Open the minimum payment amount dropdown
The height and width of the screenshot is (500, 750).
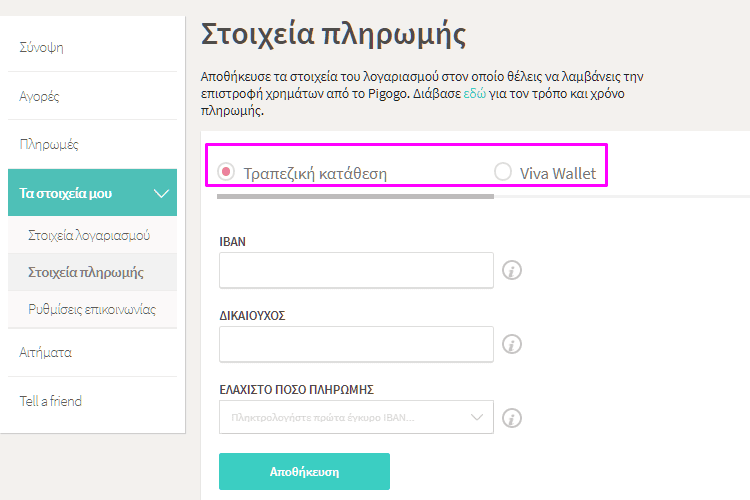[x=356, y=417]
